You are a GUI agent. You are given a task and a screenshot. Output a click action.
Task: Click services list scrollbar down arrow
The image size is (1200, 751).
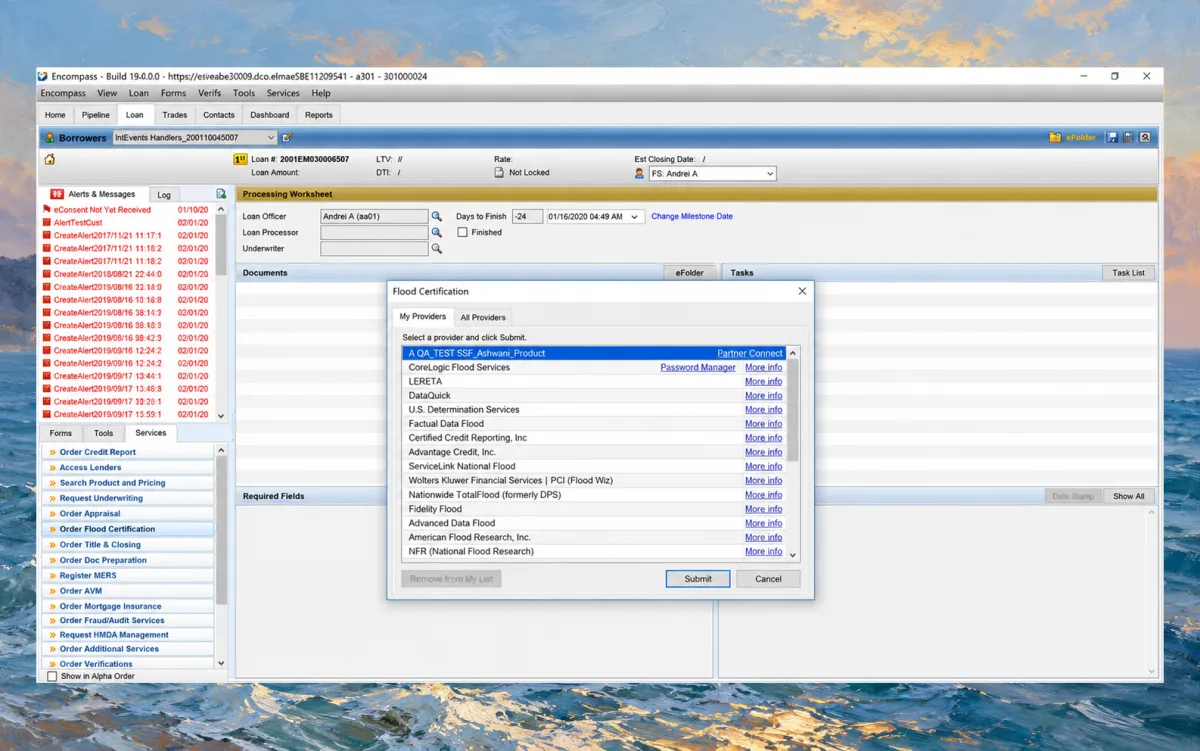coord(221,662)
